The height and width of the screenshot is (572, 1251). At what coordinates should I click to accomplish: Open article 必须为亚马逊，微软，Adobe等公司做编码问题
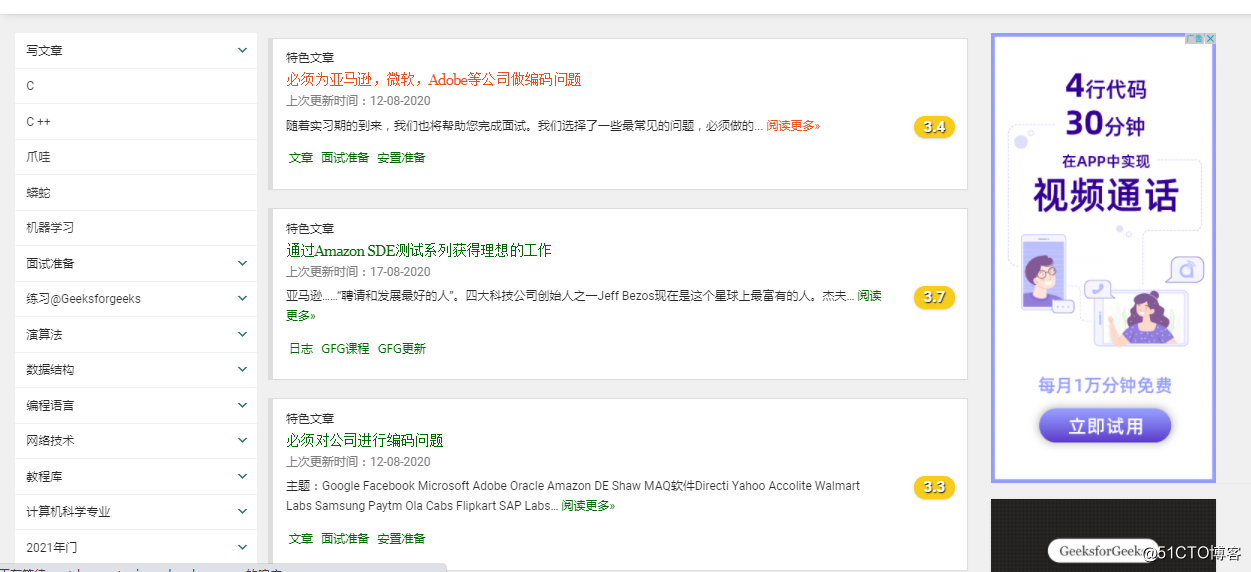433,79
